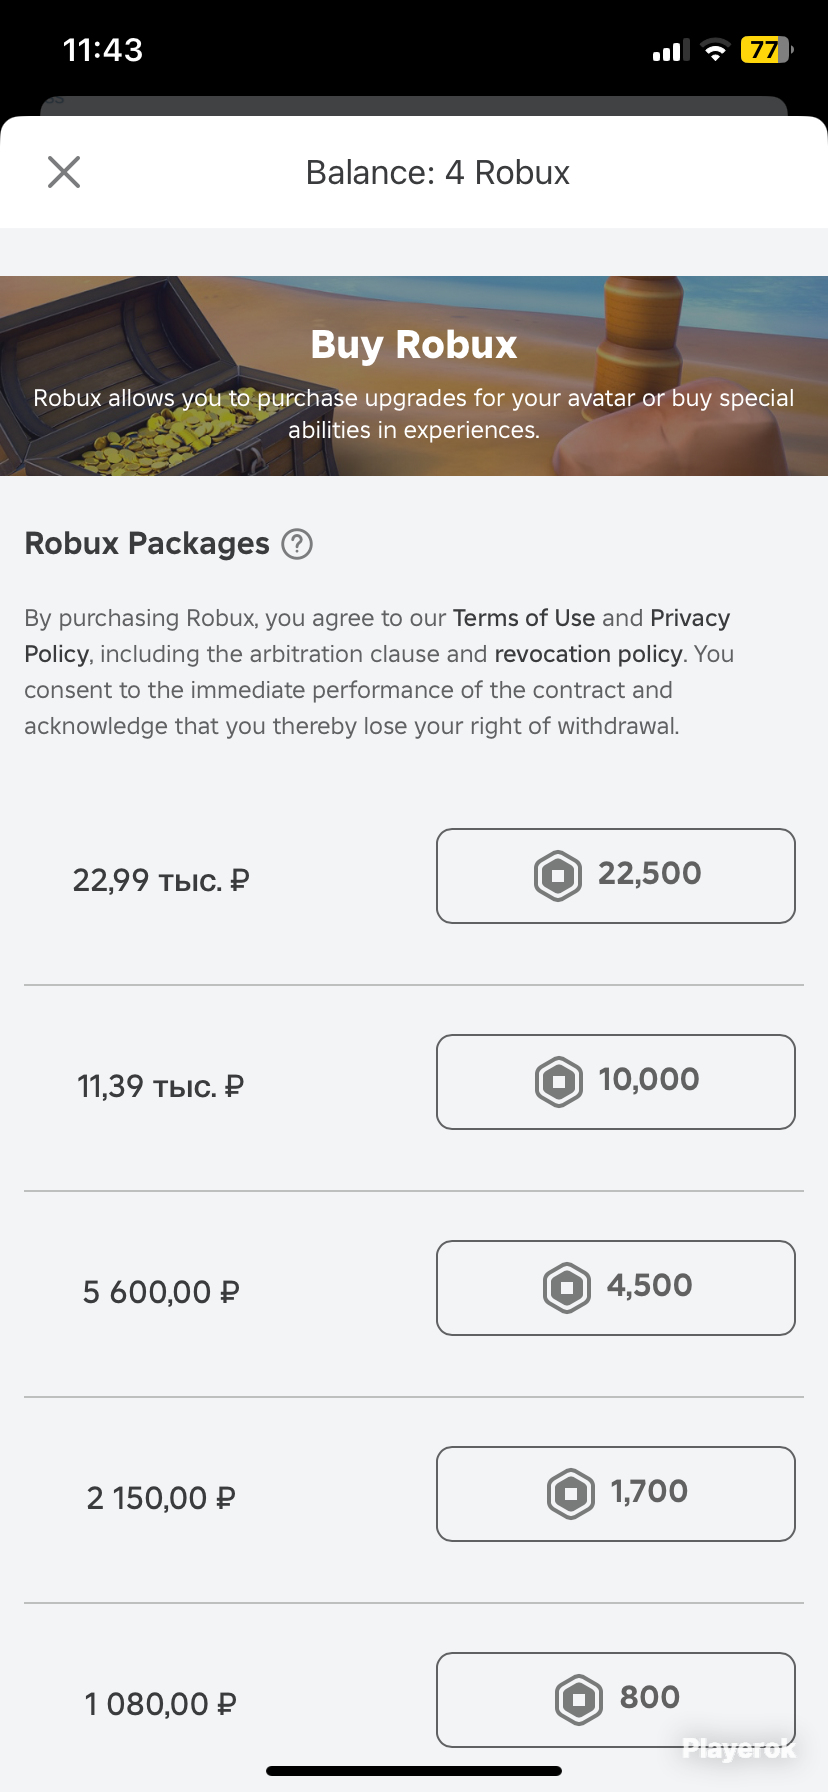
Task: Tap the 5 600,00 ₽ price label
Action: pos(161,1292)
